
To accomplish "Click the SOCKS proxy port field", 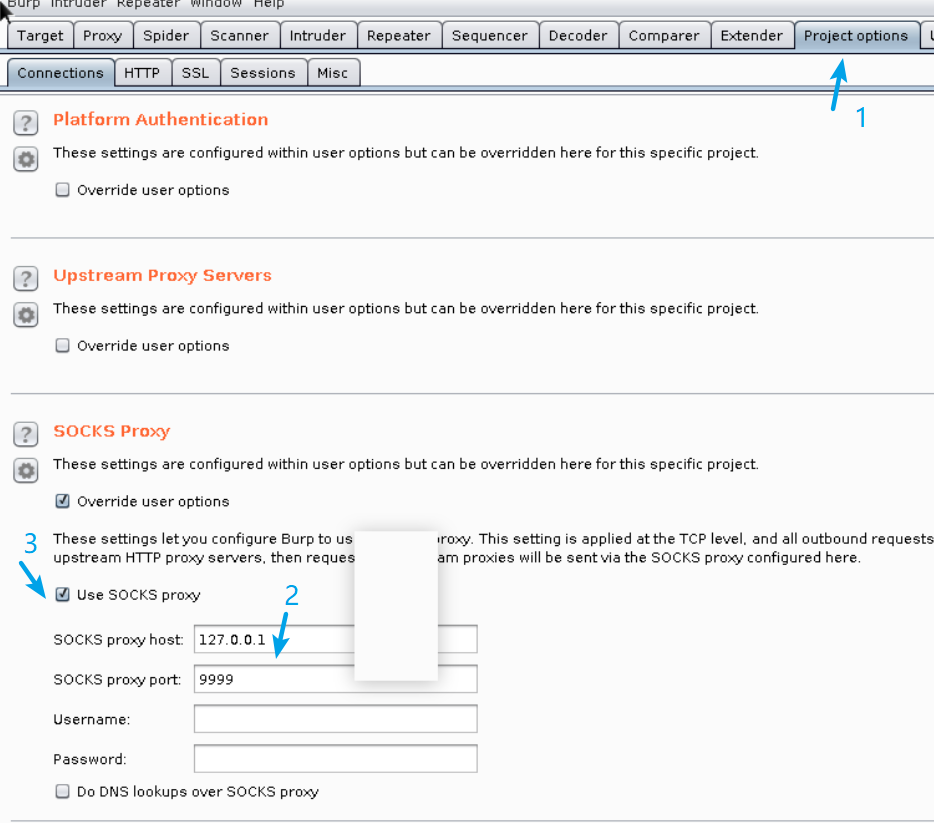I will coord(335,679).
